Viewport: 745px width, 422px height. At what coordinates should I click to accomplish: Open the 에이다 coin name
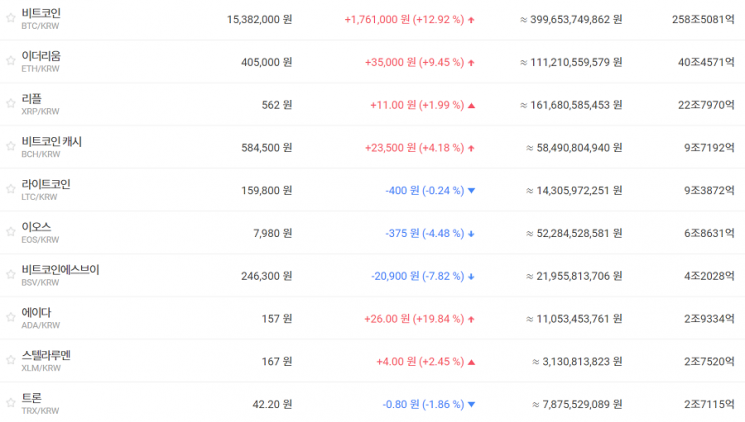pyautogui.click(x=36, y=313)
